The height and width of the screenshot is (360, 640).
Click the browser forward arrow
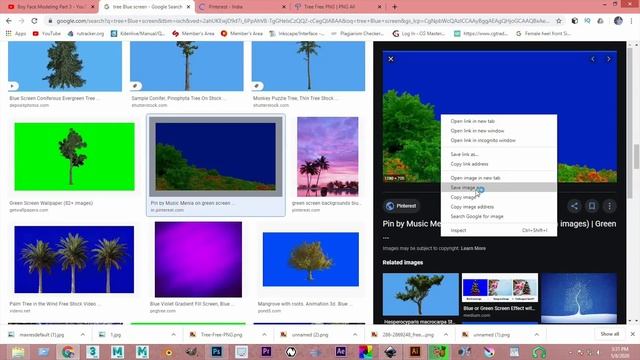pyautogui.click(x=21, y=21)
